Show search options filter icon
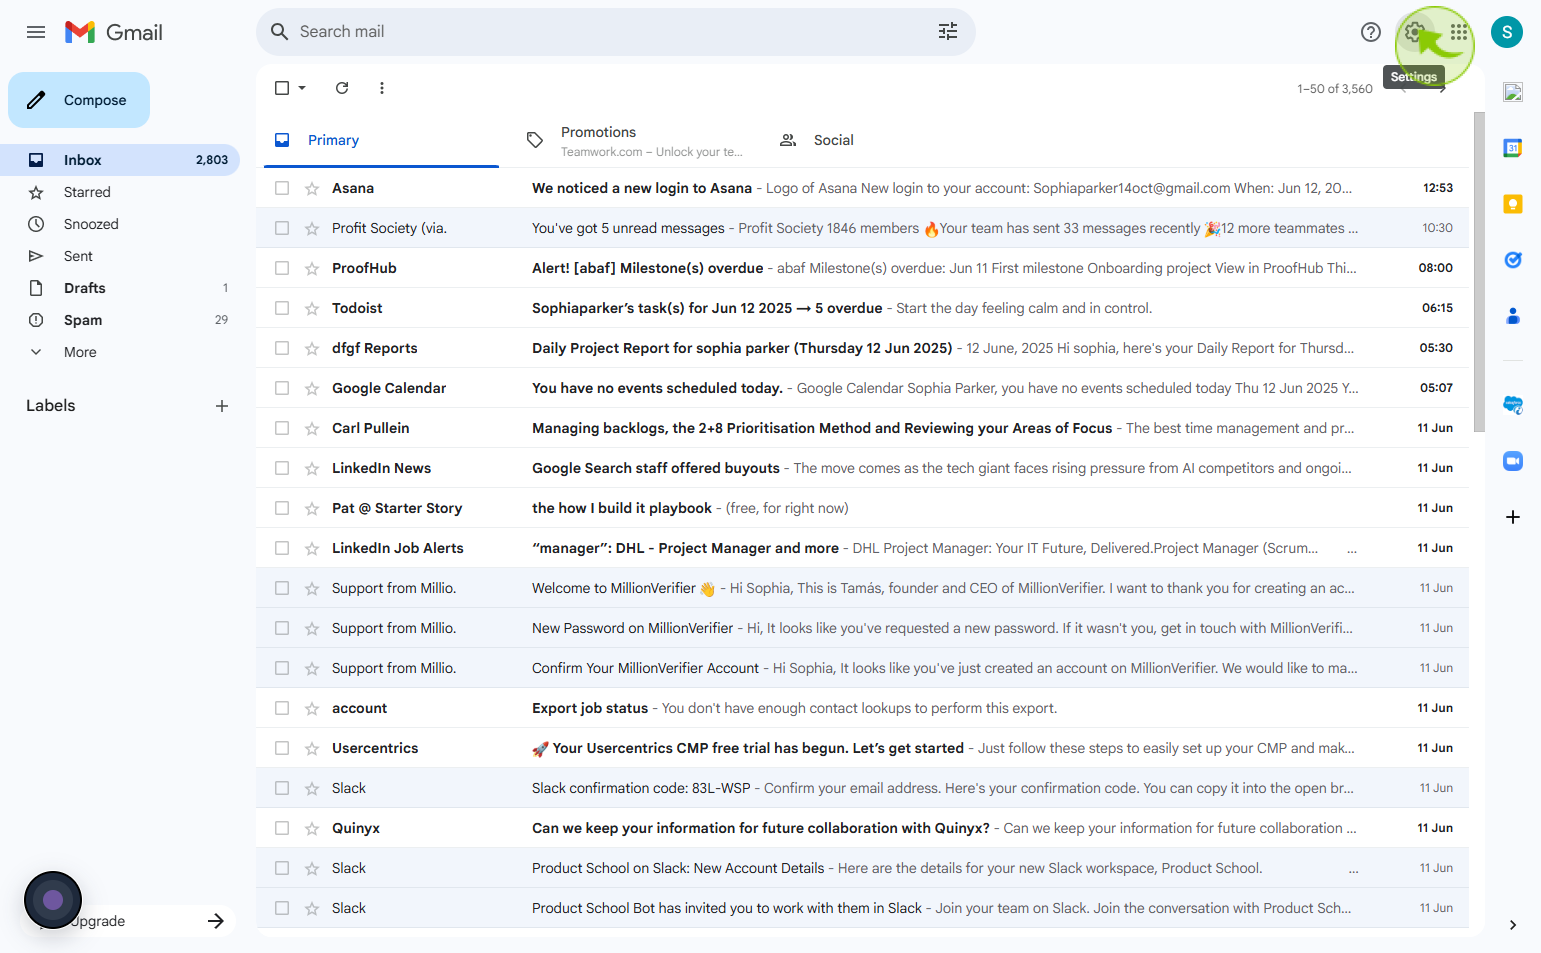Image resolution: width=1541 pixels, height=953 pixels. click(948, 32)
